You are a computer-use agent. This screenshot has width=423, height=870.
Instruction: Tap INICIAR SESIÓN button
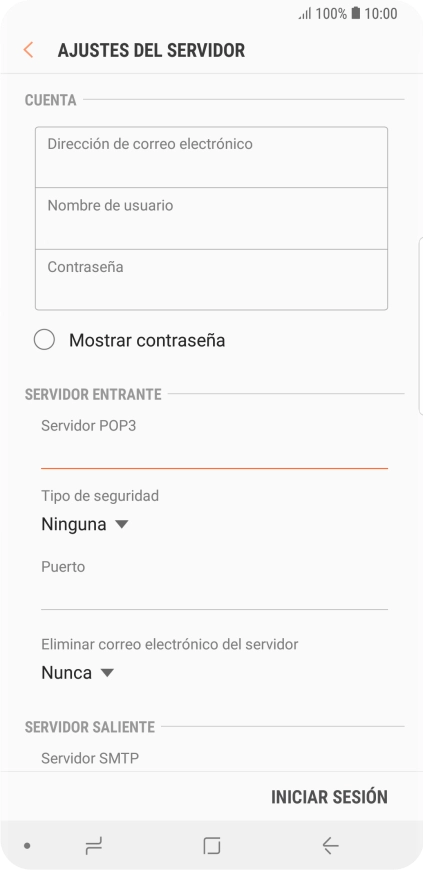tap(329, 797)
